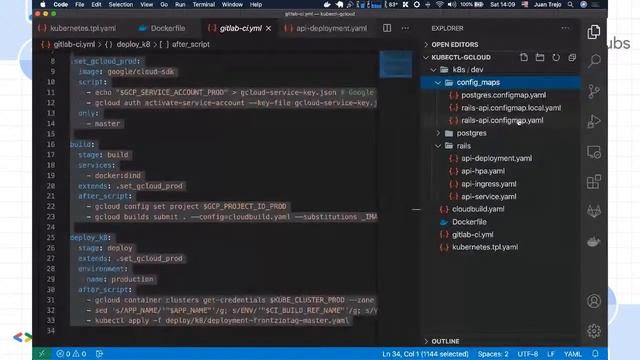
Task: Open the Source Control view
Action: (594, 91)
